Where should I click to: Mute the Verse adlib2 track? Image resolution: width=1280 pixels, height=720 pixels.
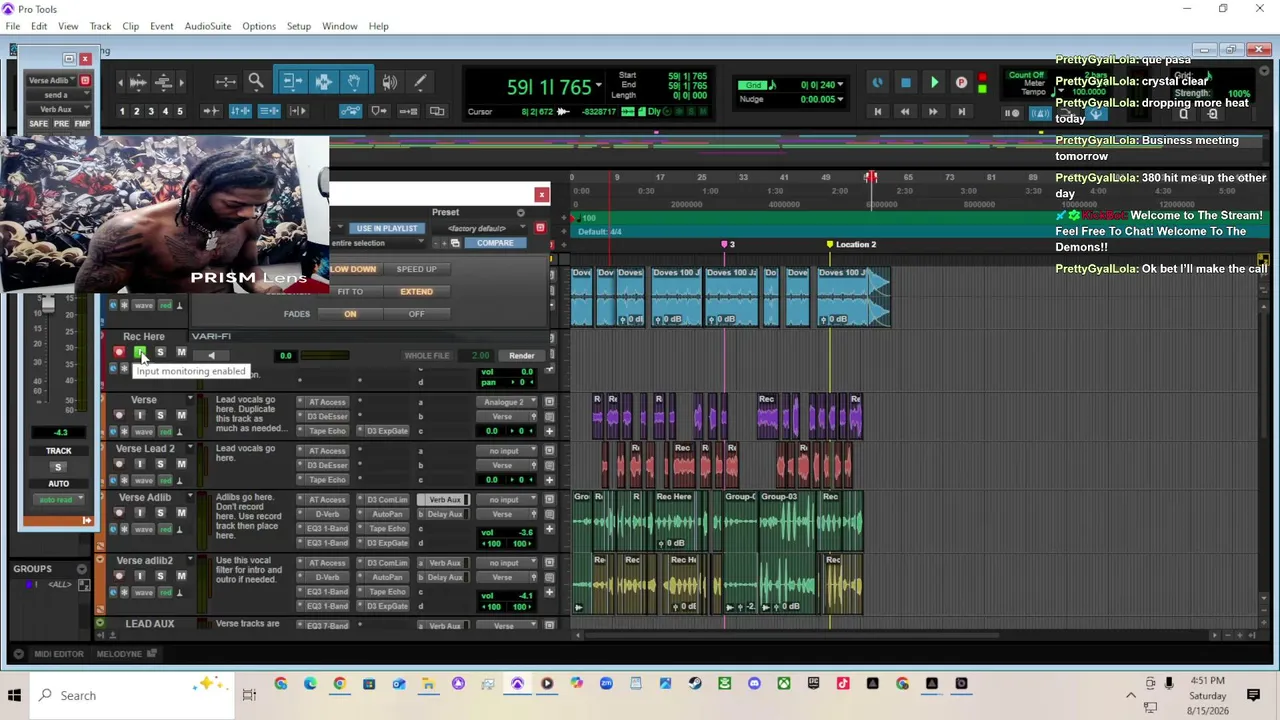click(x=181, y=576)
